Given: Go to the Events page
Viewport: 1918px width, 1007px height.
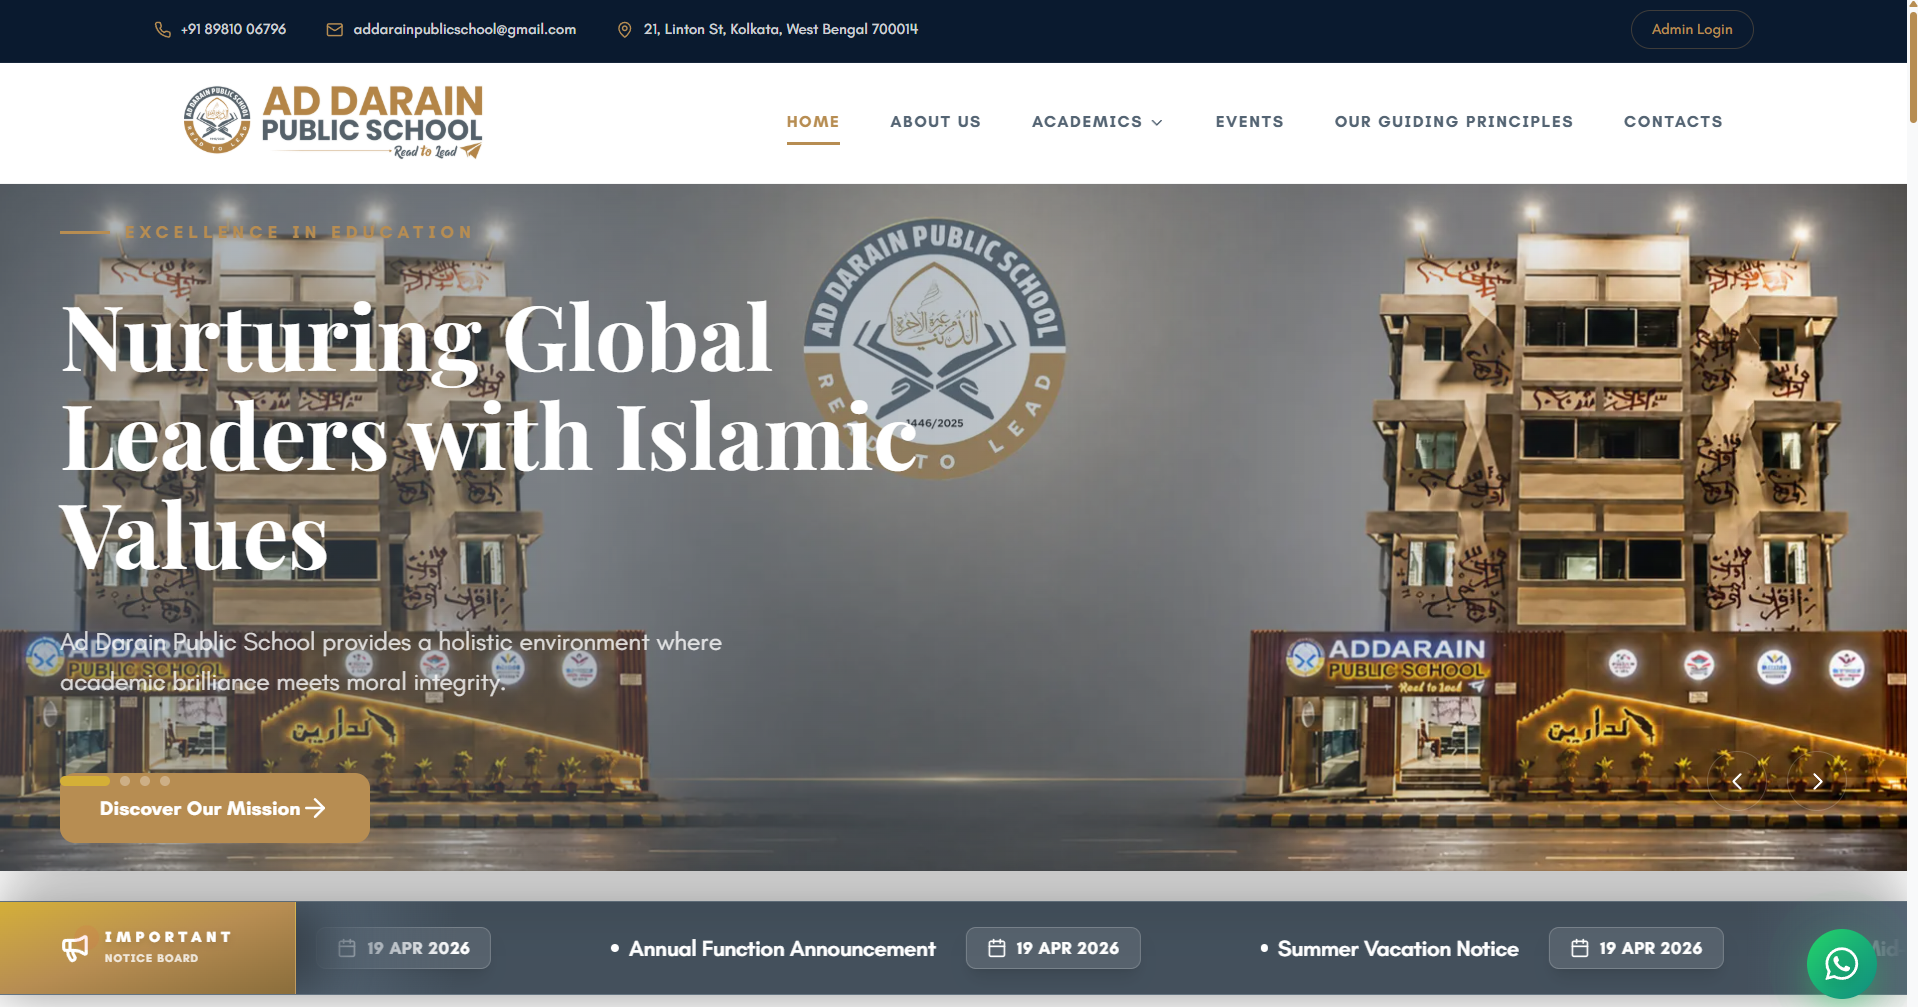Looking at the screenshot, I should pyautogui.click(x=1250, y=122).
